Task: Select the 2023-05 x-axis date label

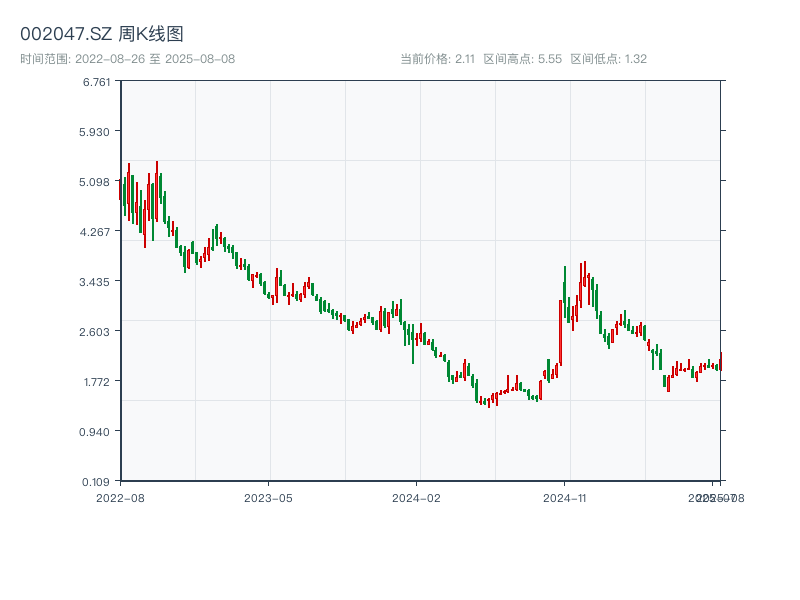Action: click(268, 497)
